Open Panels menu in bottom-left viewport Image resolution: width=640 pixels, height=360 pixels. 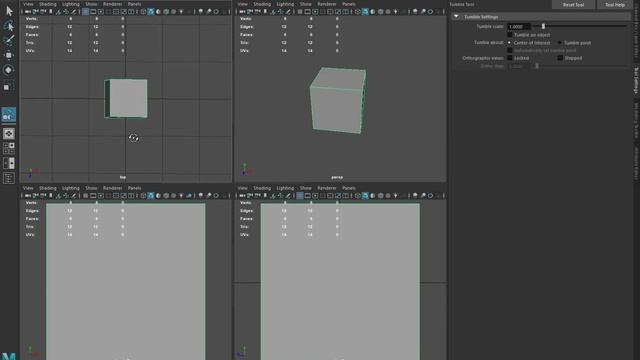[x=134, y=188]
